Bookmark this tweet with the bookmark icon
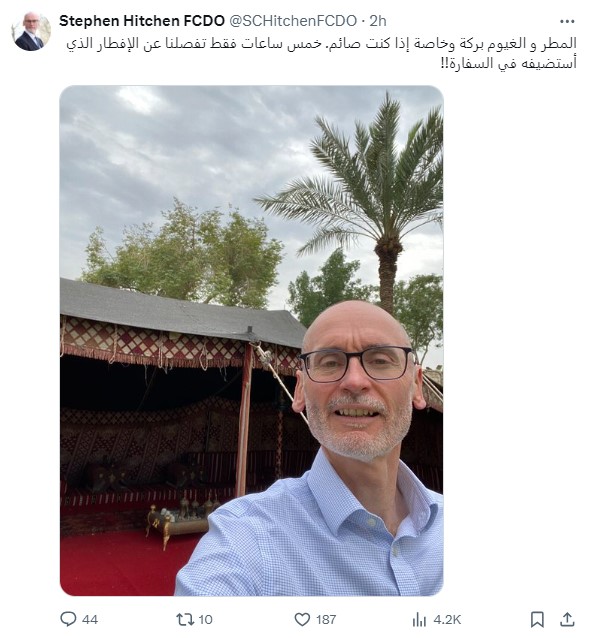The height and width of the screenshot is (638, 593). 537,619
